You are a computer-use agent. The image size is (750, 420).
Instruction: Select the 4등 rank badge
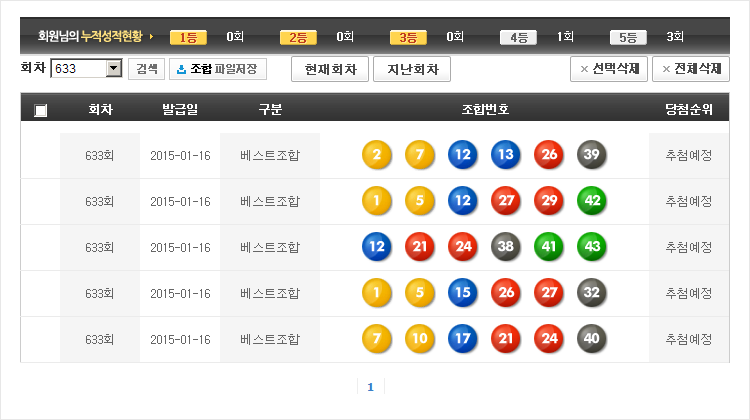click(x=518, y=37)
